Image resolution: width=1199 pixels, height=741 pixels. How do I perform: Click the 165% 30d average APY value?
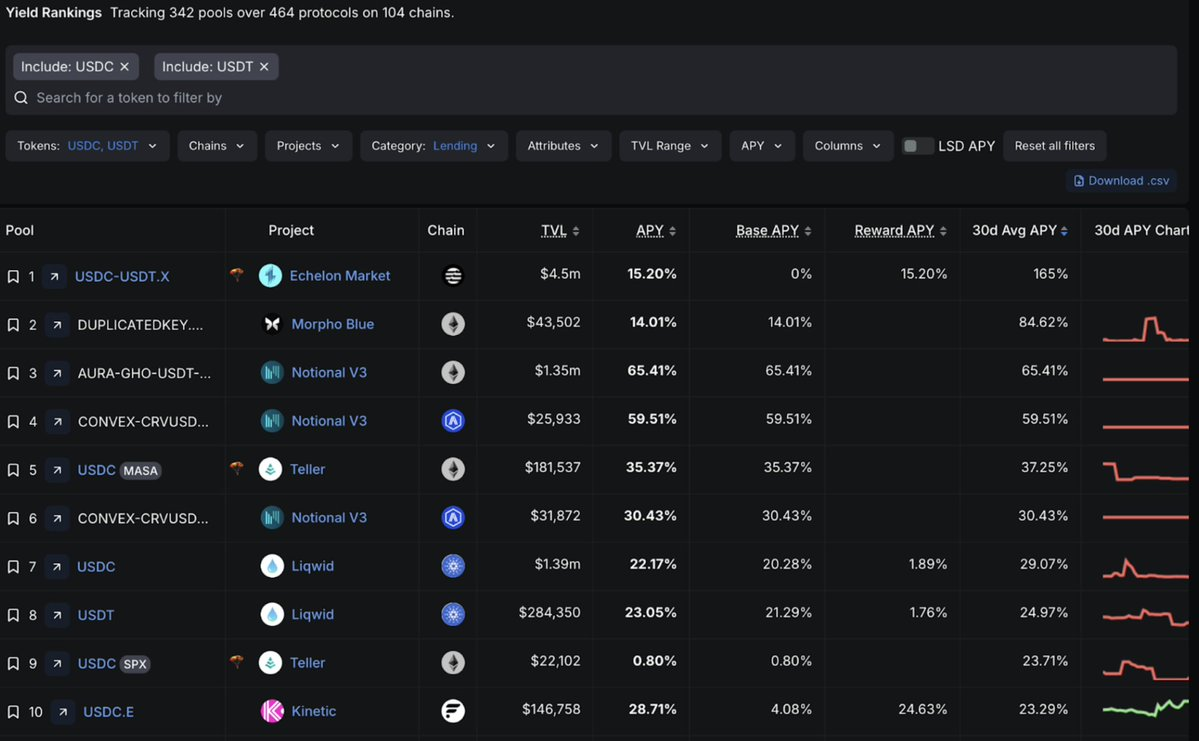pos(1051,274)
